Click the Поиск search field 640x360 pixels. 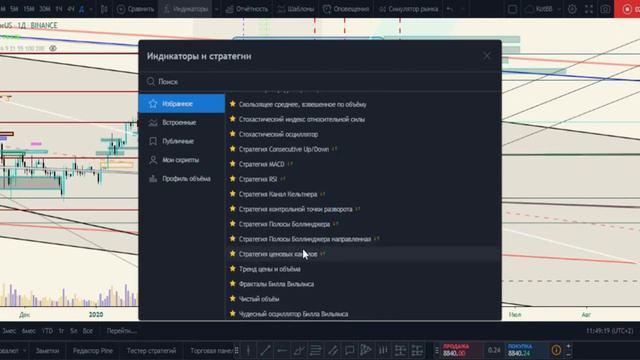[320, 82]
